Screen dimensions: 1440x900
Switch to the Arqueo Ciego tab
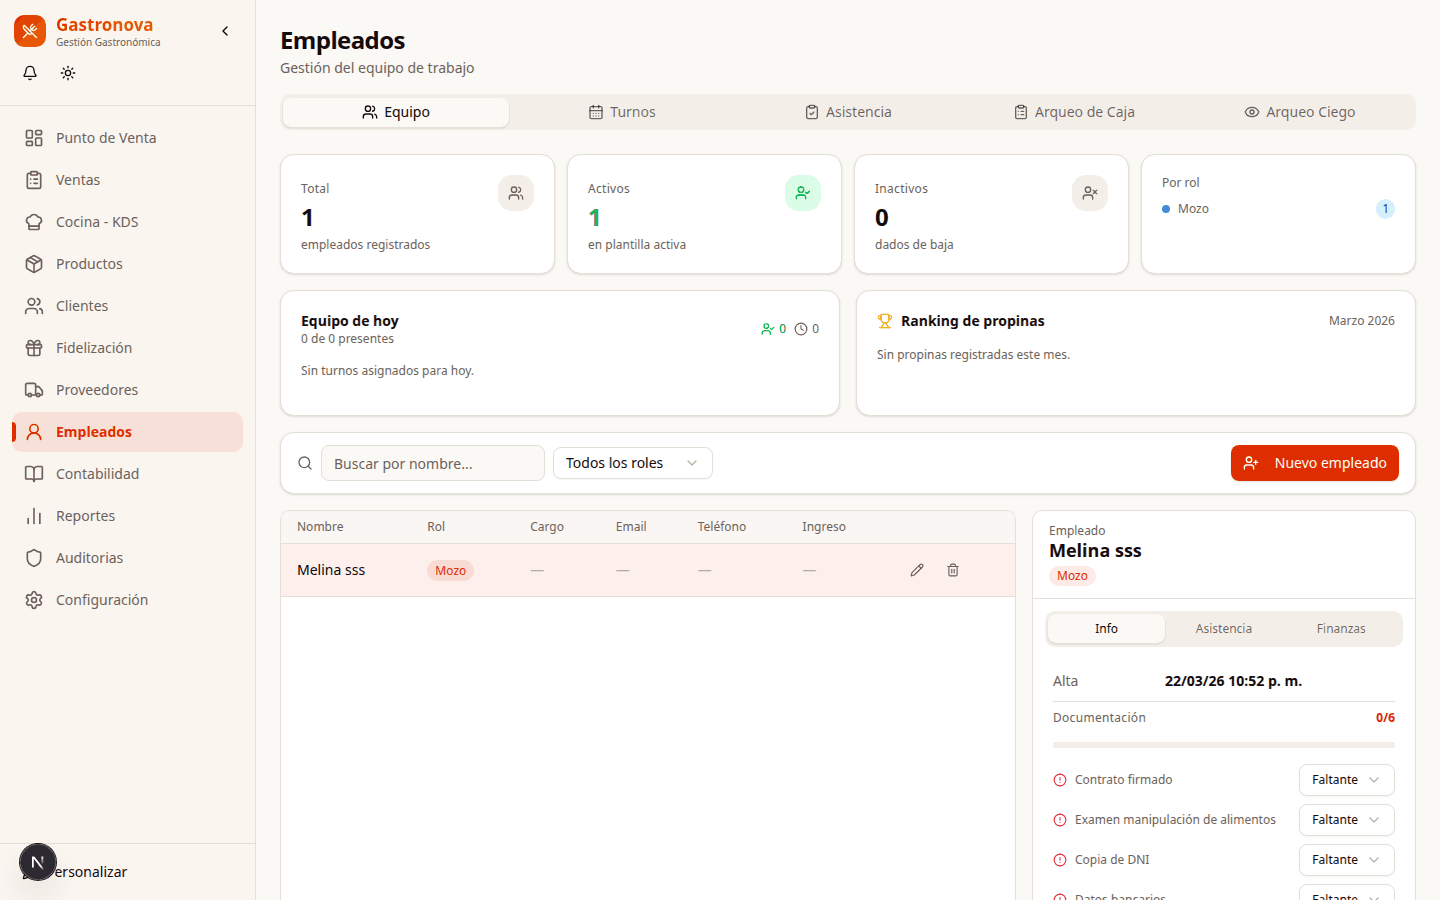[1299, 112]
